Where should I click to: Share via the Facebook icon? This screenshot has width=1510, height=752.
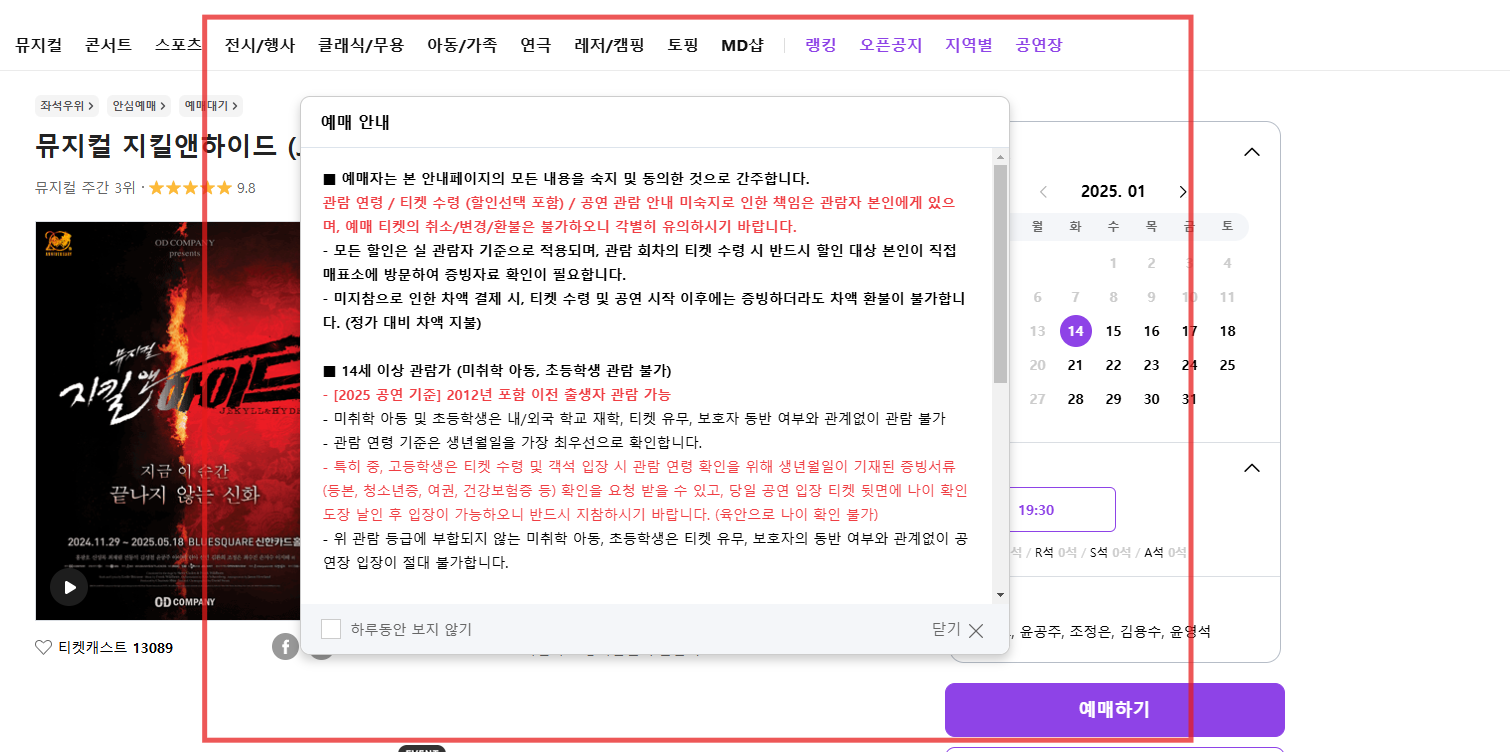click(x=285, y=646)
